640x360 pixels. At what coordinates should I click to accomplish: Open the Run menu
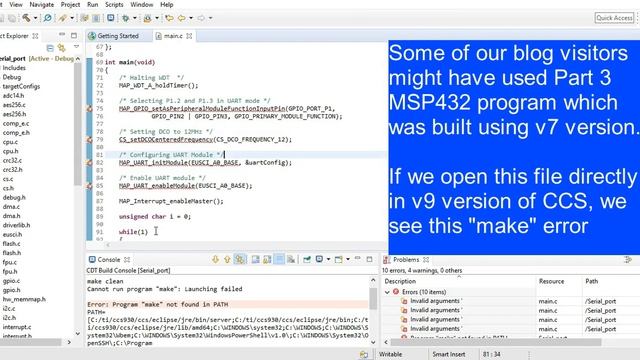93,4
